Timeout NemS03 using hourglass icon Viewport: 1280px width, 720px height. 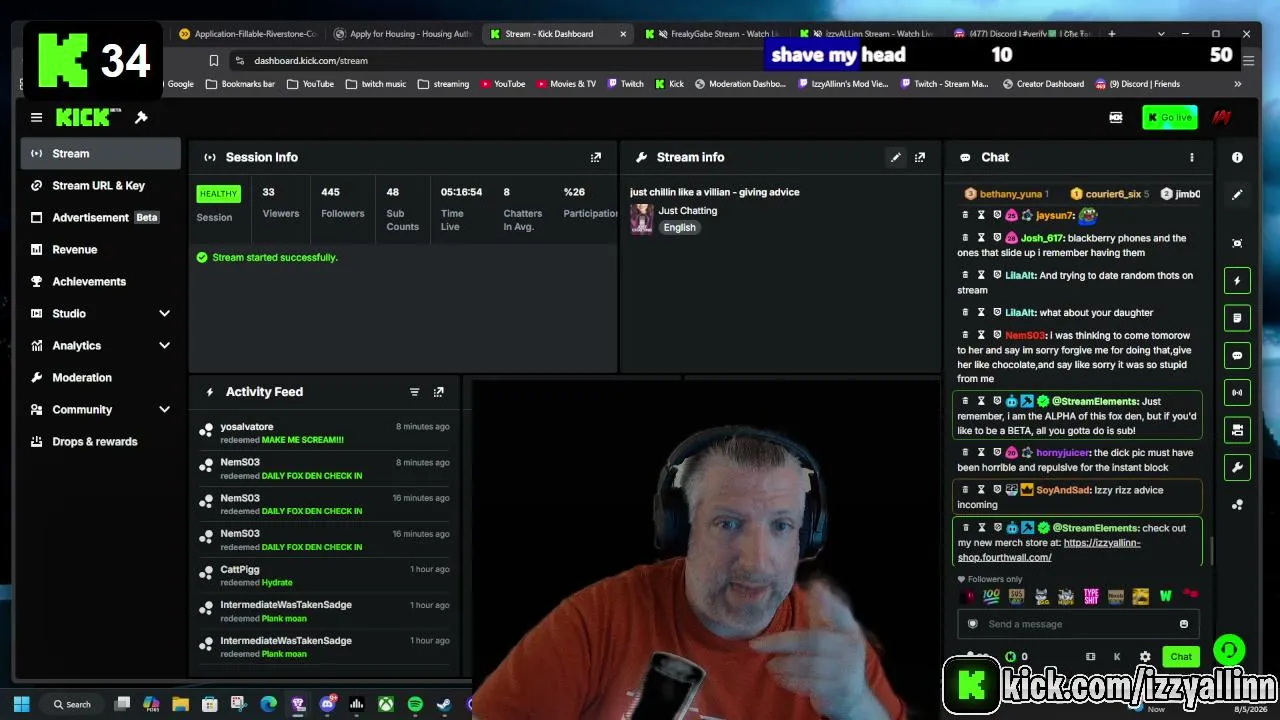981,335
